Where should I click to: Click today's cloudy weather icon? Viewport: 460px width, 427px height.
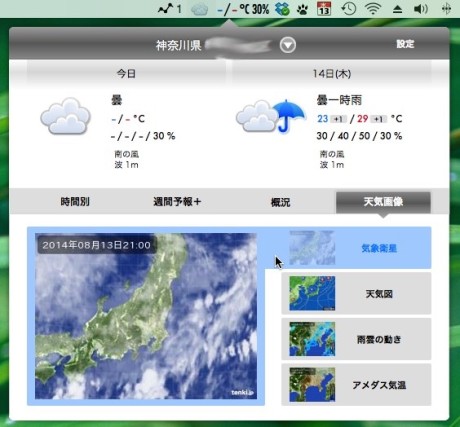coord(65,116)
